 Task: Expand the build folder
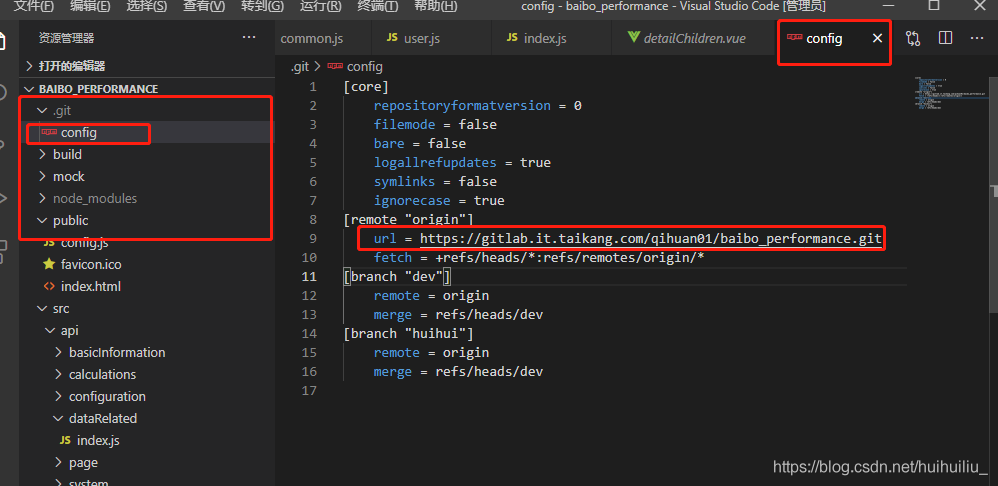148,155
